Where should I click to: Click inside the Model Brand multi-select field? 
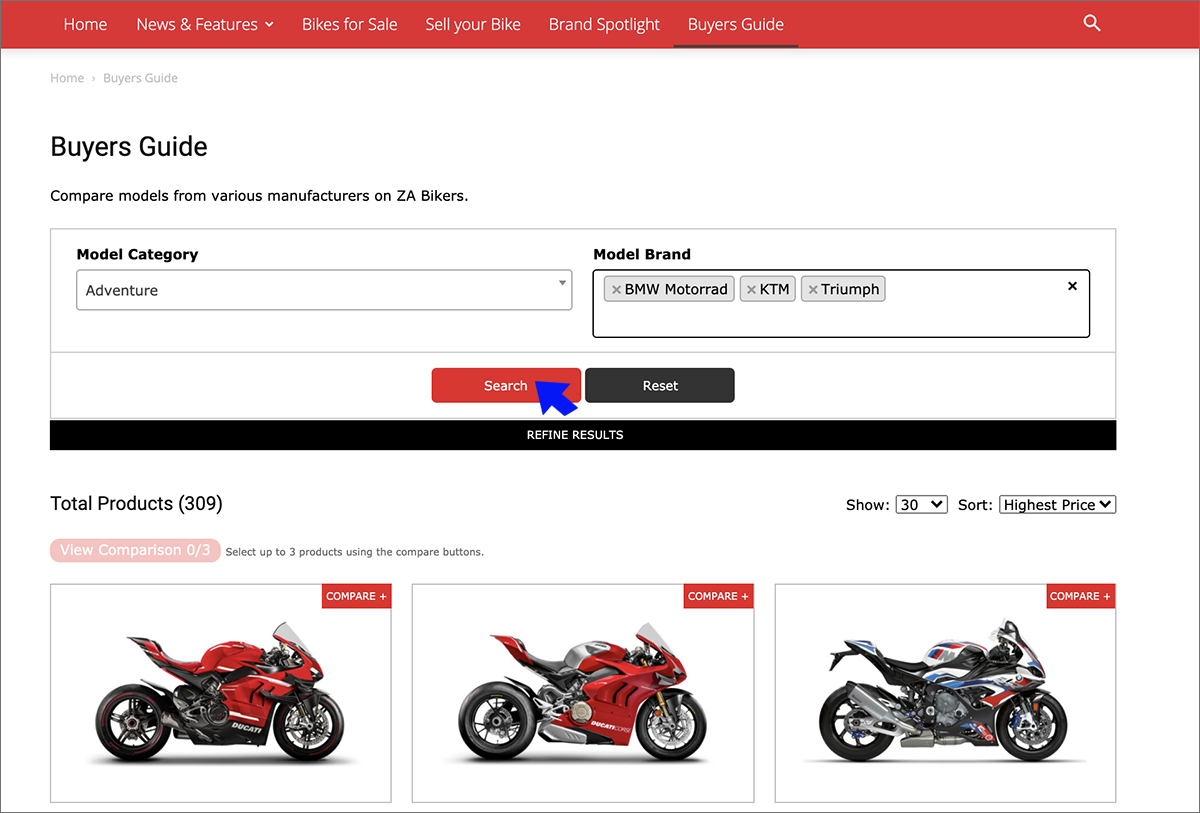coord(841,304)
